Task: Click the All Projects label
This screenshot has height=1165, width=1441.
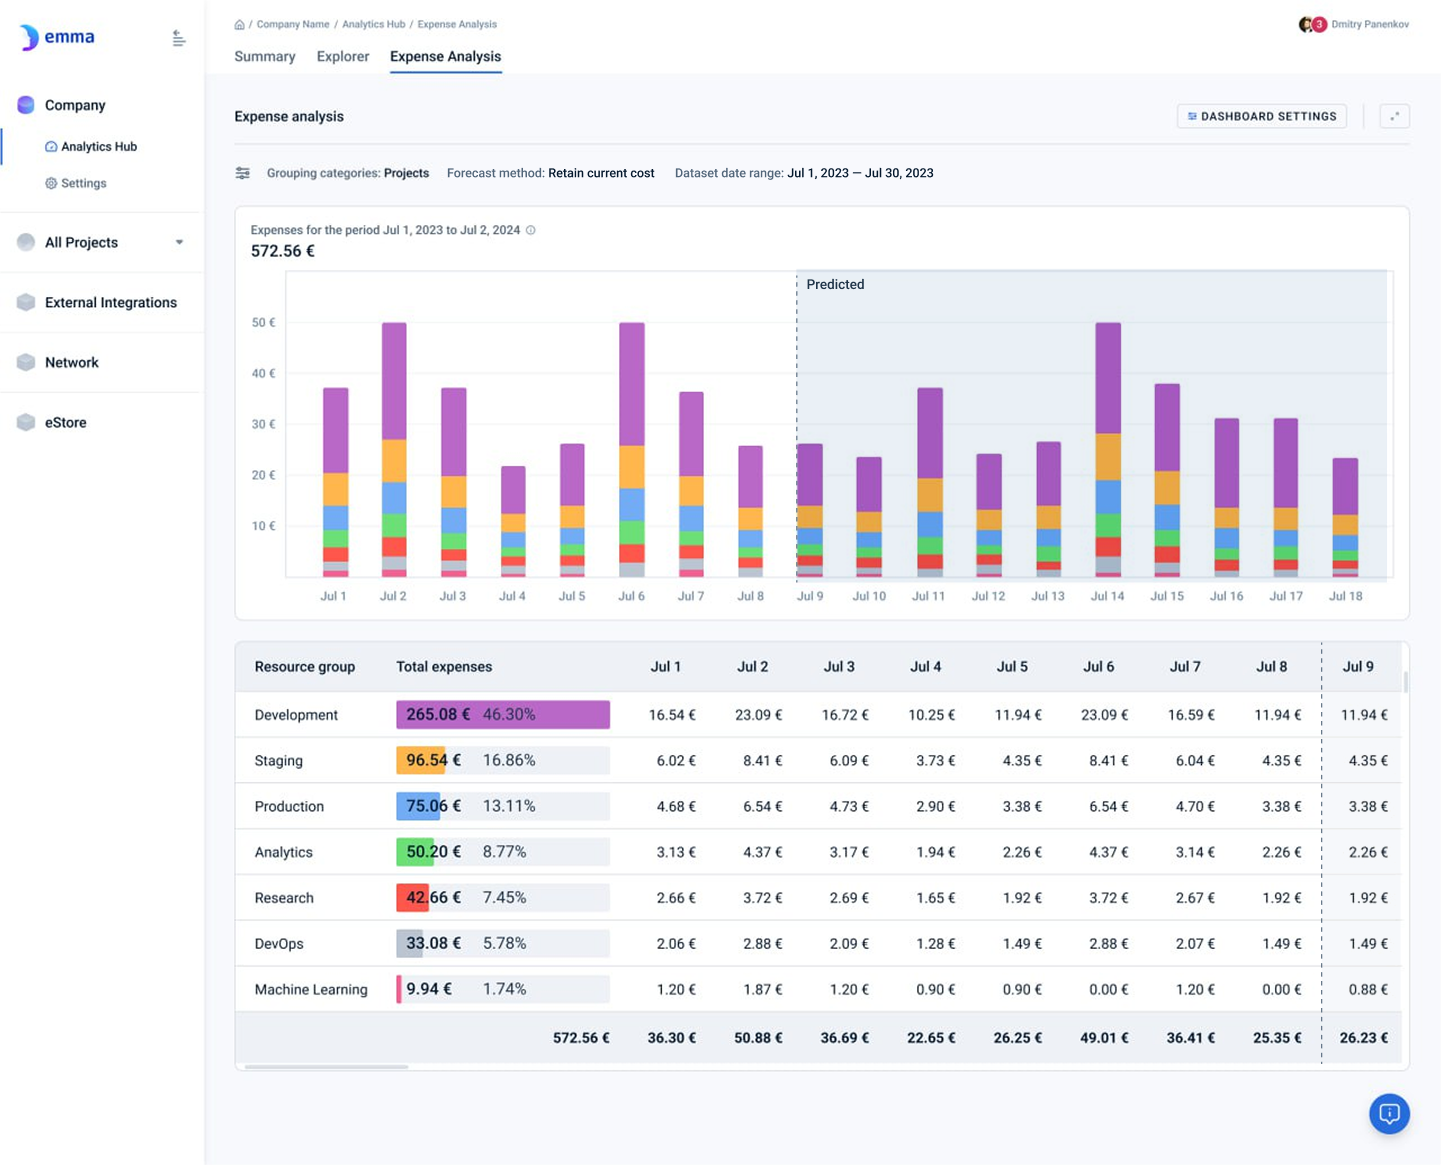Action: 81,242
